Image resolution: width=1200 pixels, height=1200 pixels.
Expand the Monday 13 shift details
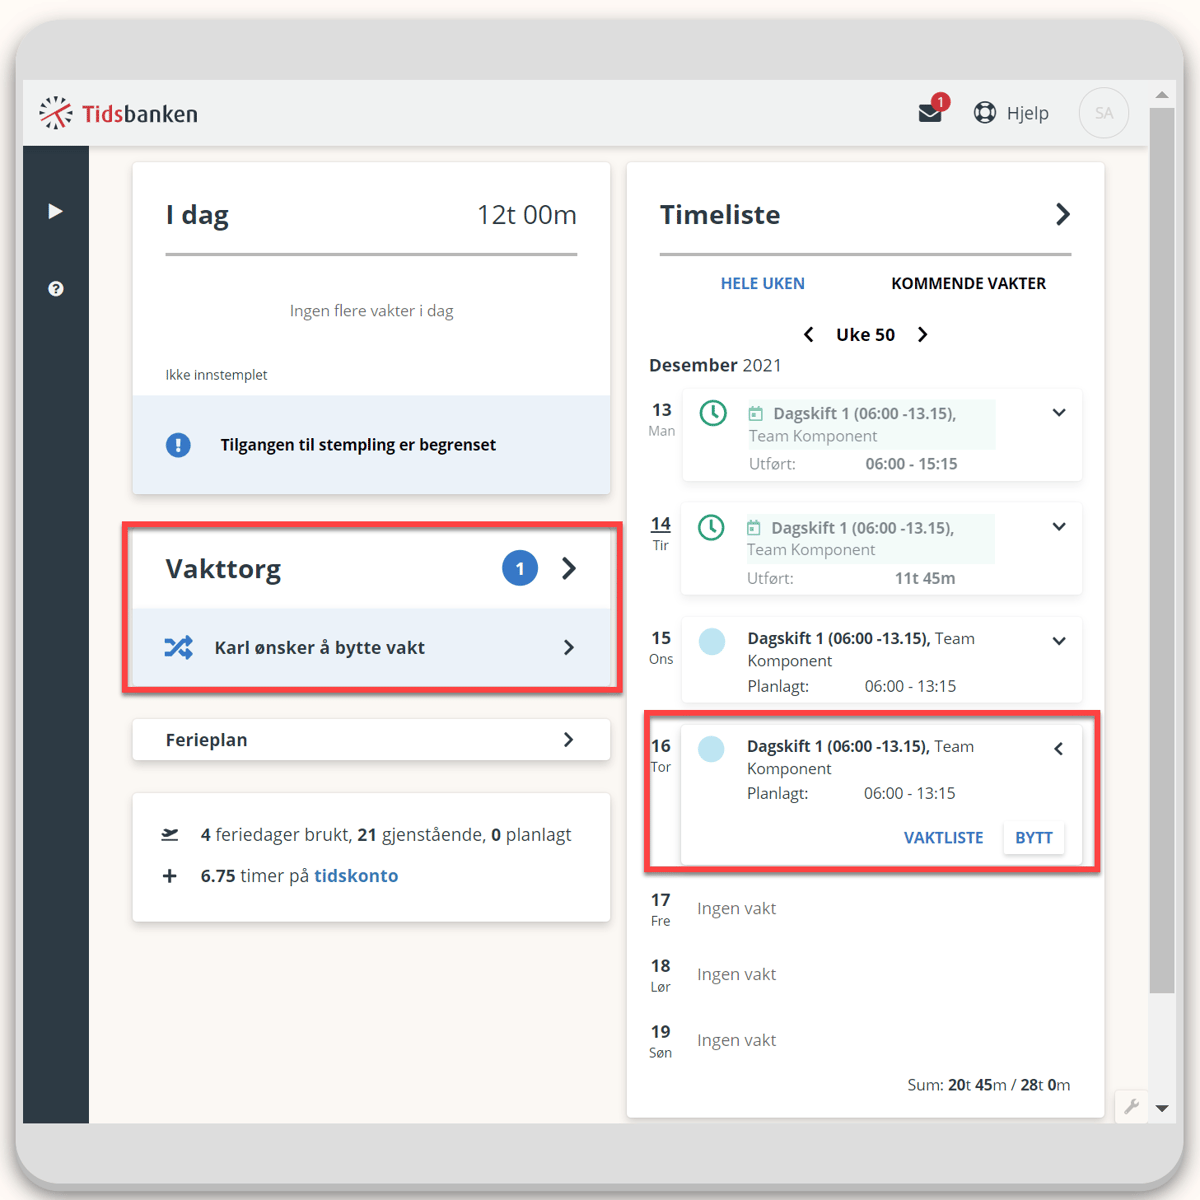click(x=1059, y=413)
